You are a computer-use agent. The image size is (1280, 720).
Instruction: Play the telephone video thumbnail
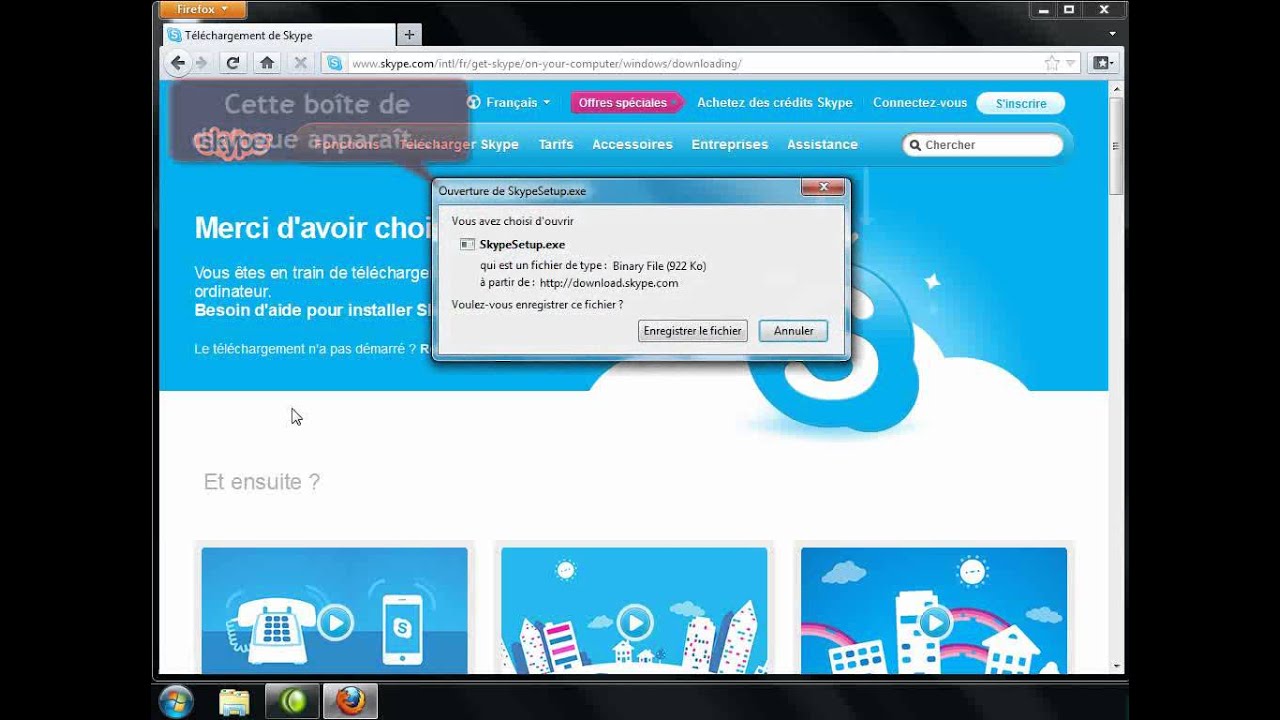(334, 624)
